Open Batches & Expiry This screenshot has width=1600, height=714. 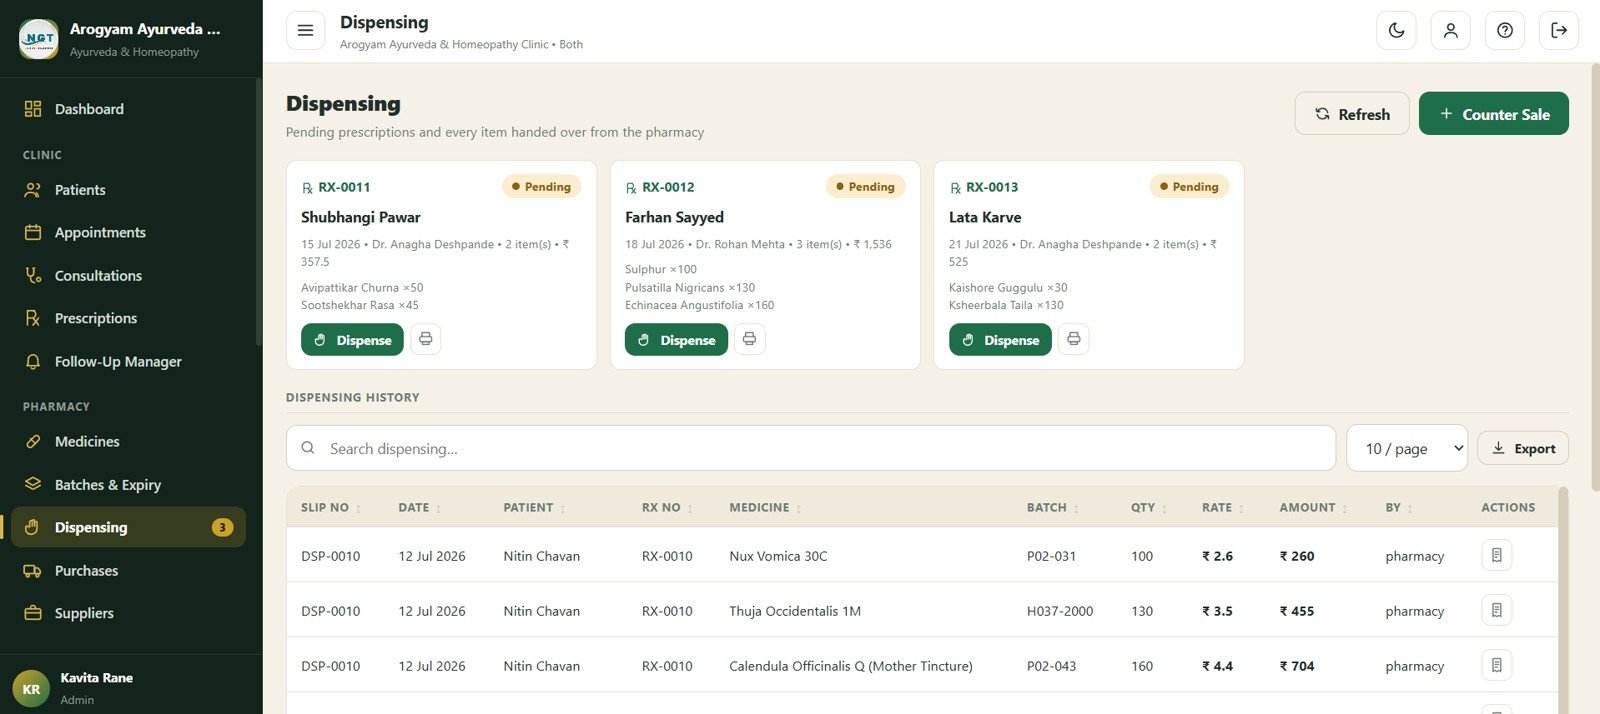[128, 484]
